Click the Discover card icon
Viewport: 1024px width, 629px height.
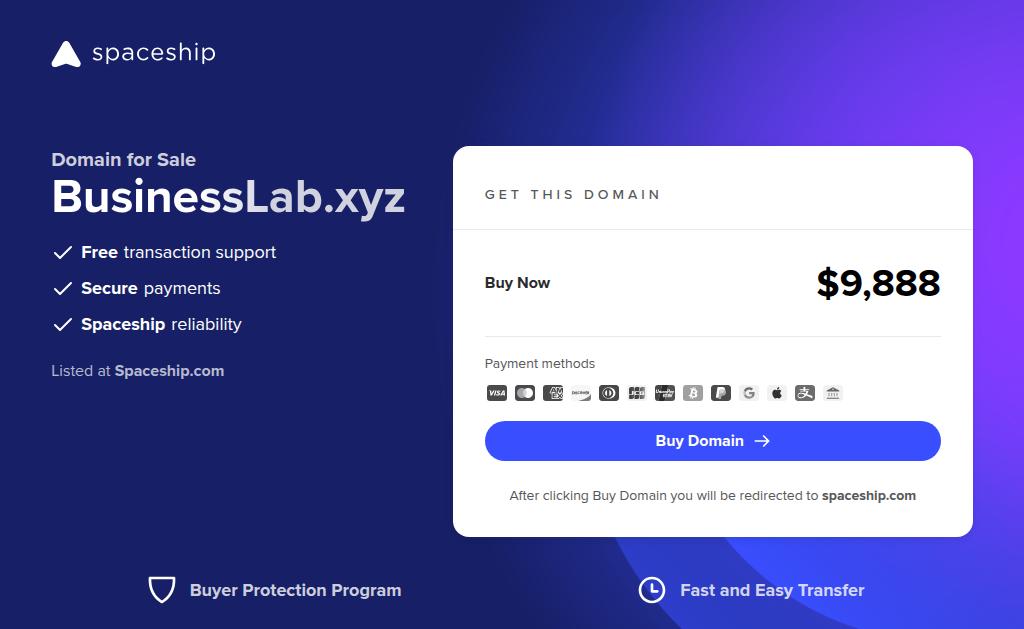click(581, 393)
